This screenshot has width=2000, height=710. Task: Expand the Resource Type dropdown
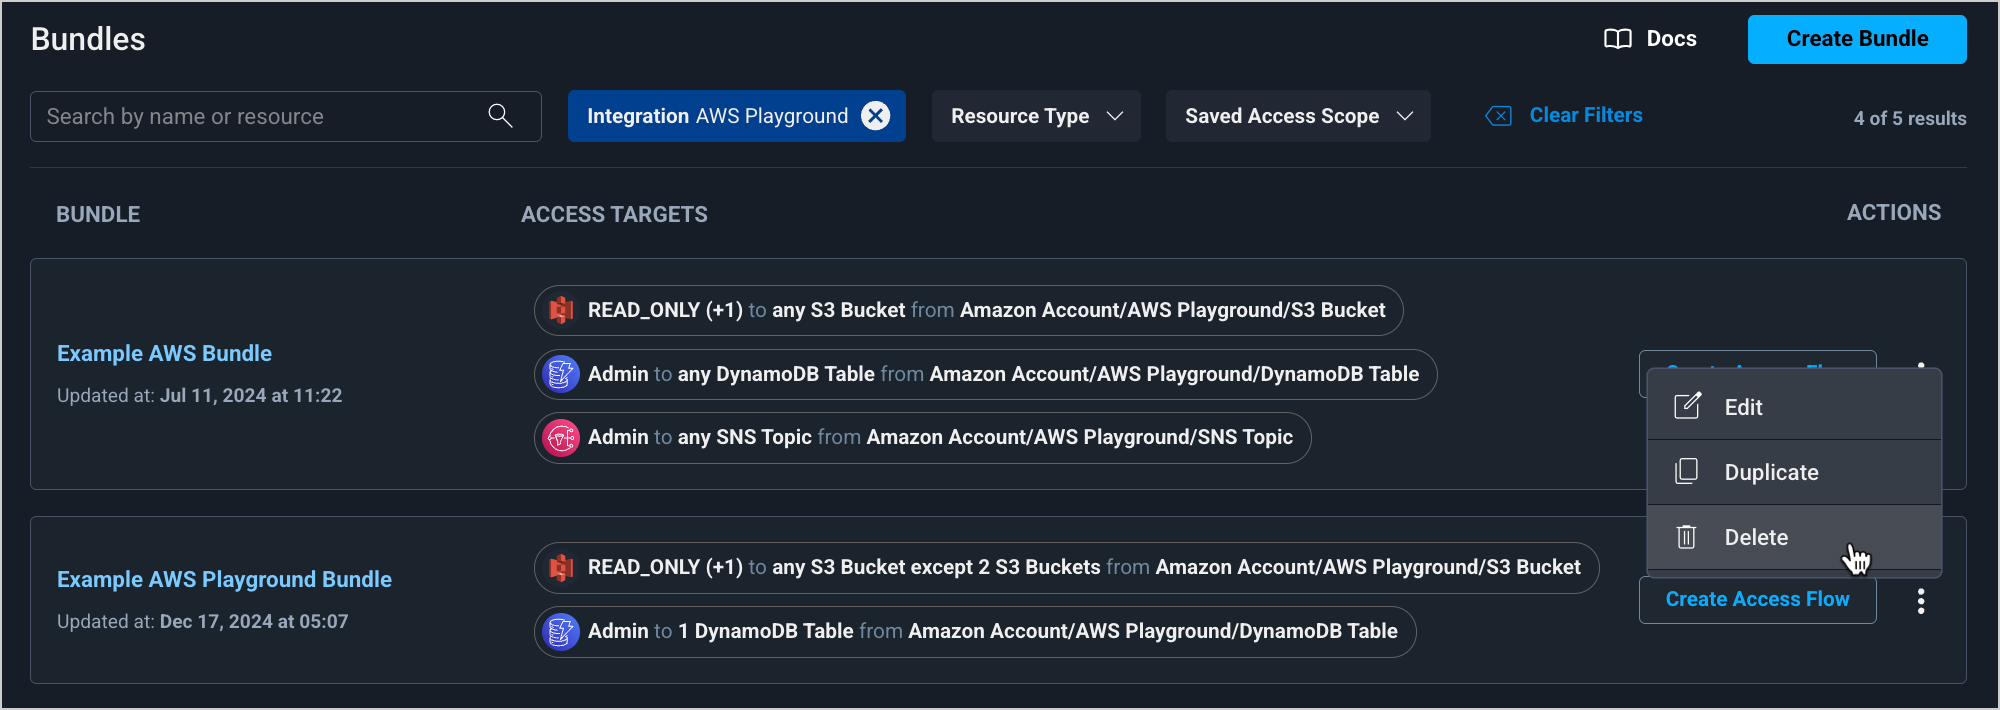[1035, 116]
